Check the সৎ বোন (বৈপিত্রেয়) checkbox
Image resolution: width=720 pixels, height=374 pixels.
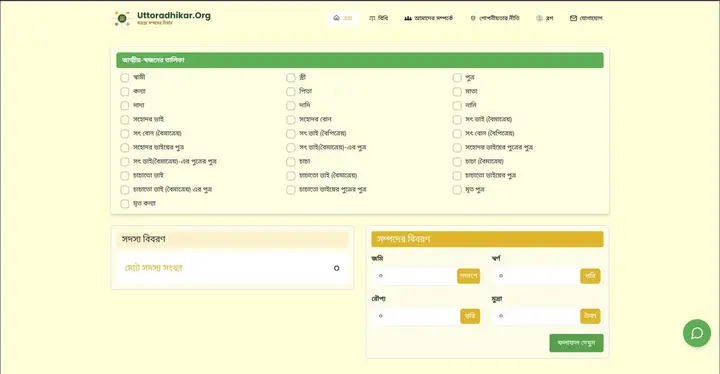[x=457, y=134]
